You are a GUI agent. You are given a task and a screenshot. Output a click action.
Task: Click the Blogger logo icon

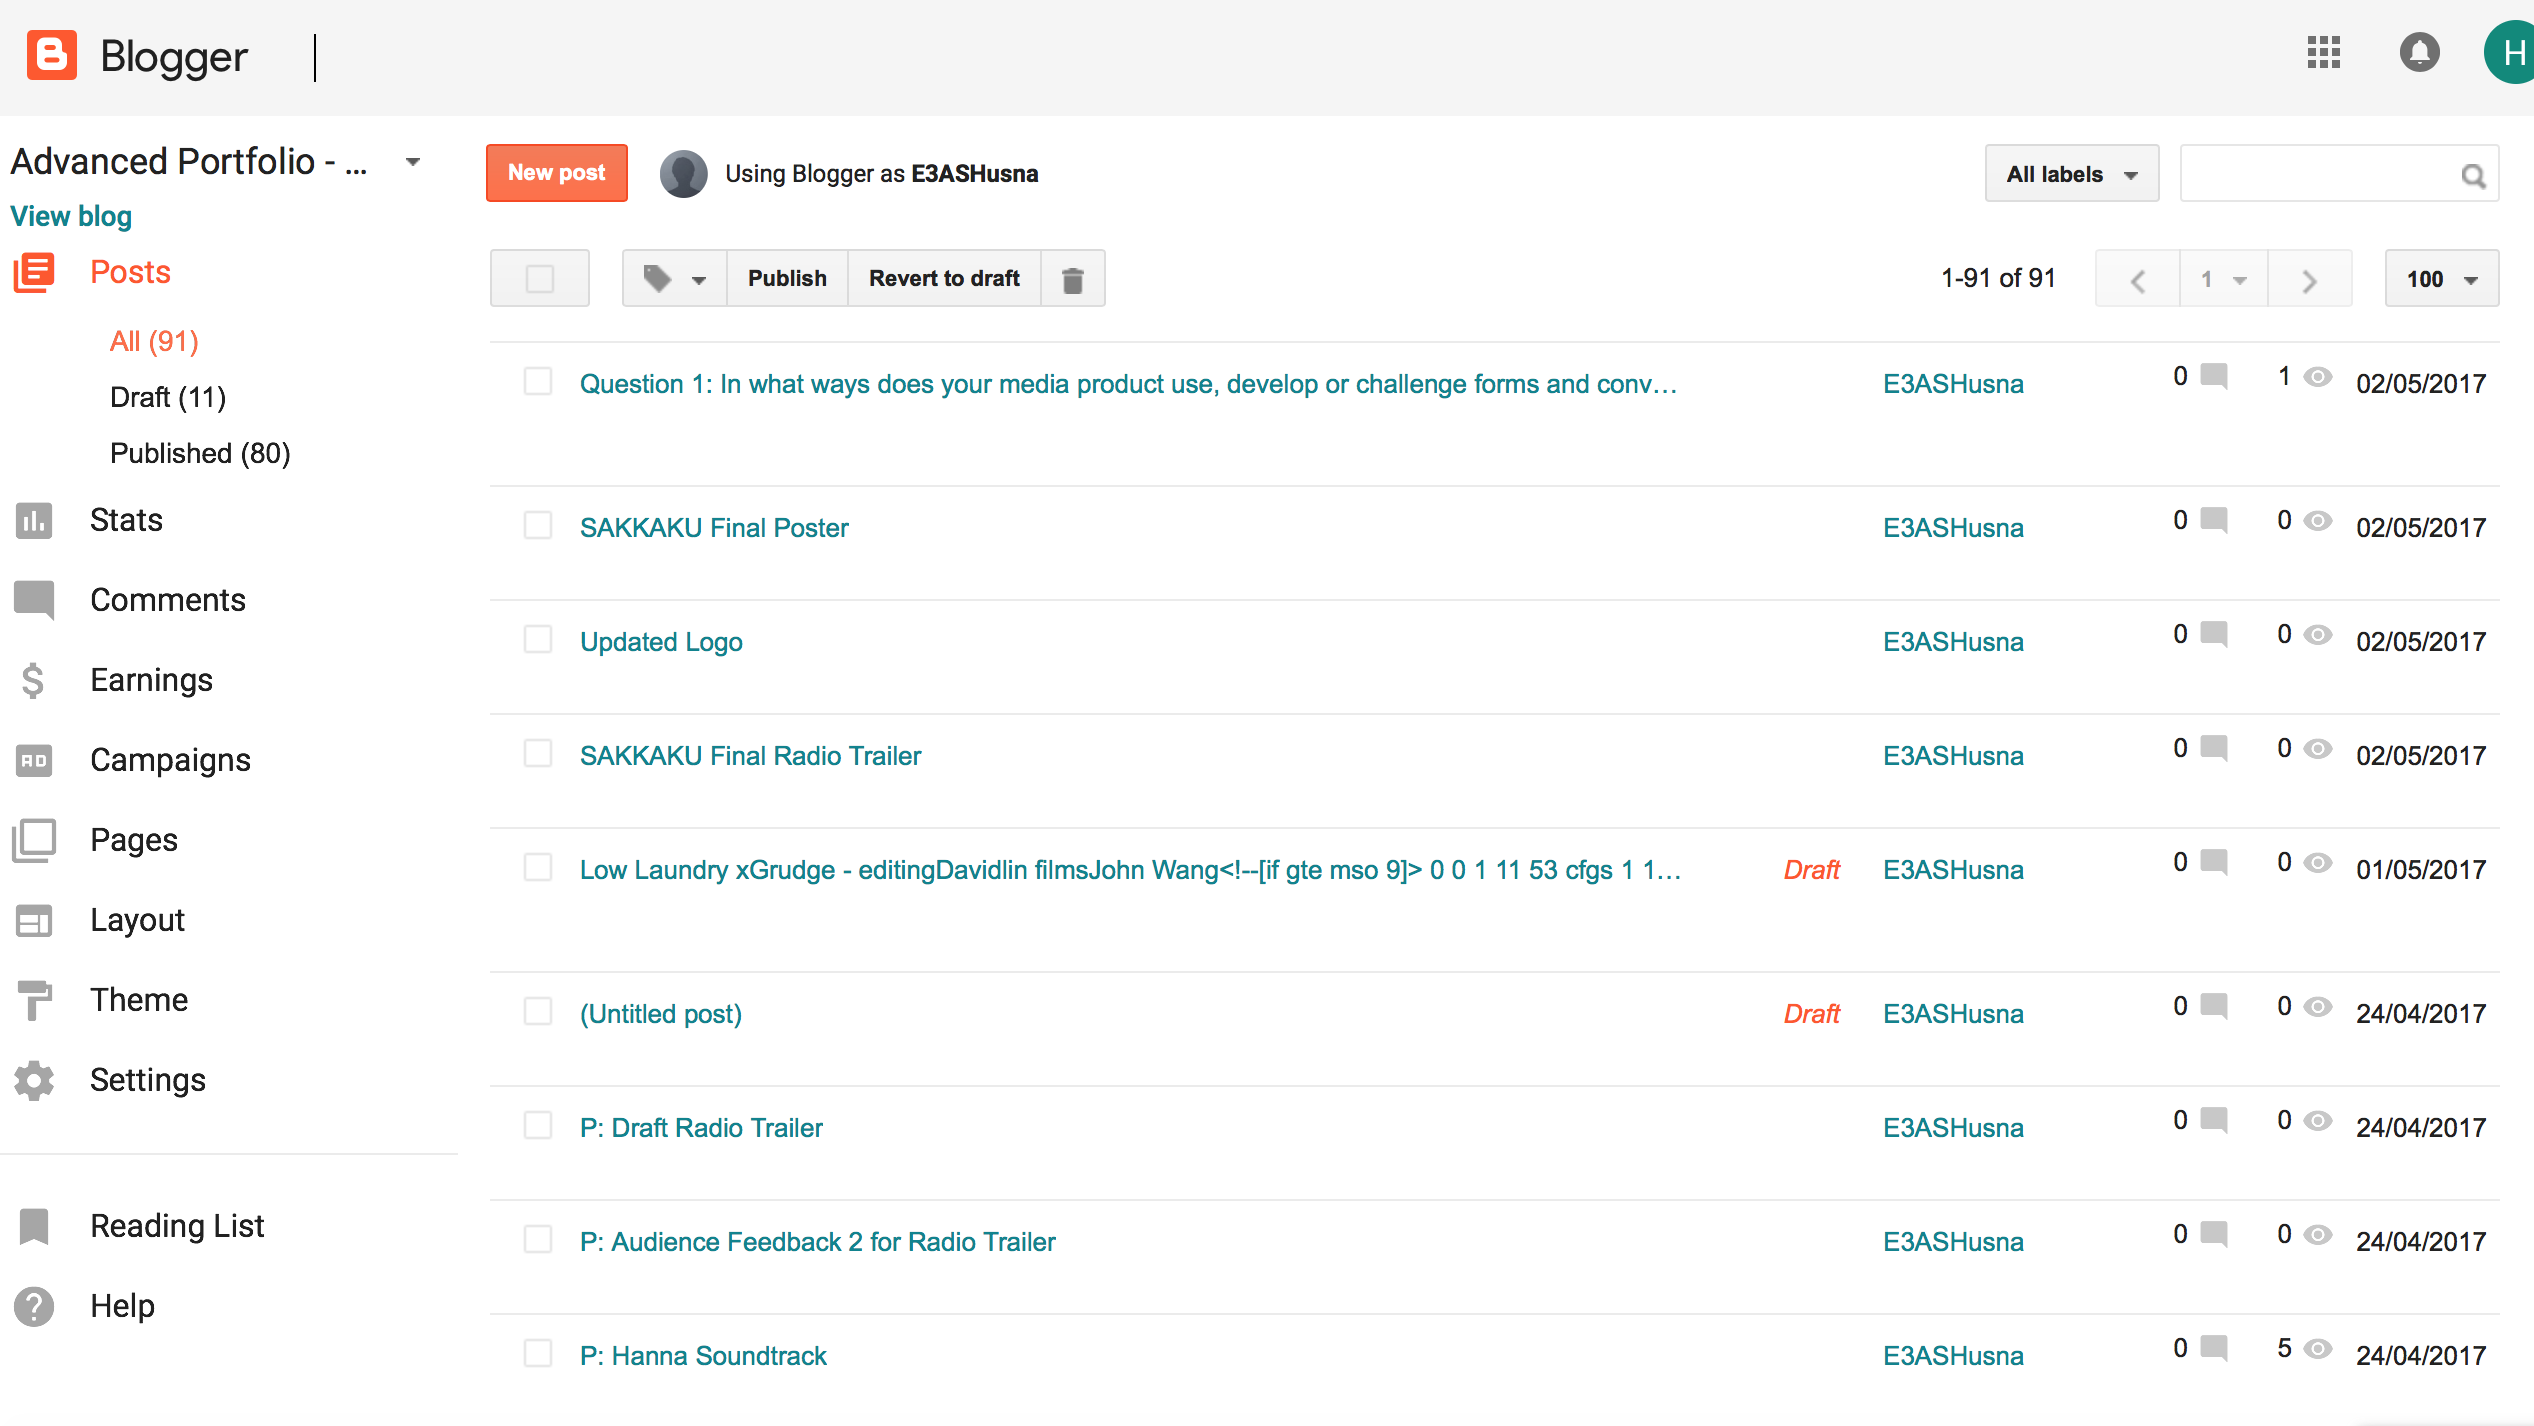click(x=51, y=55)
